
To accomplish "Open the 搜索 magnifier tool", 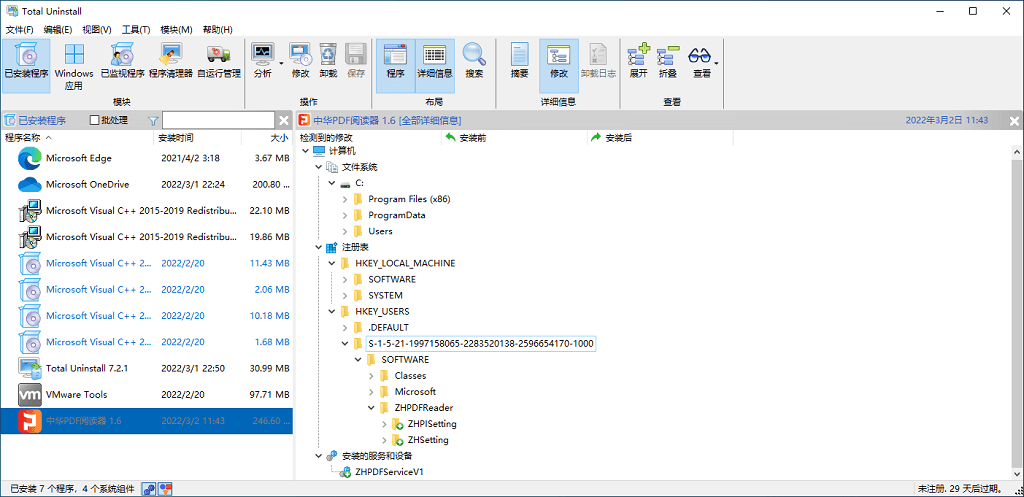I will [x=474, y=61].
